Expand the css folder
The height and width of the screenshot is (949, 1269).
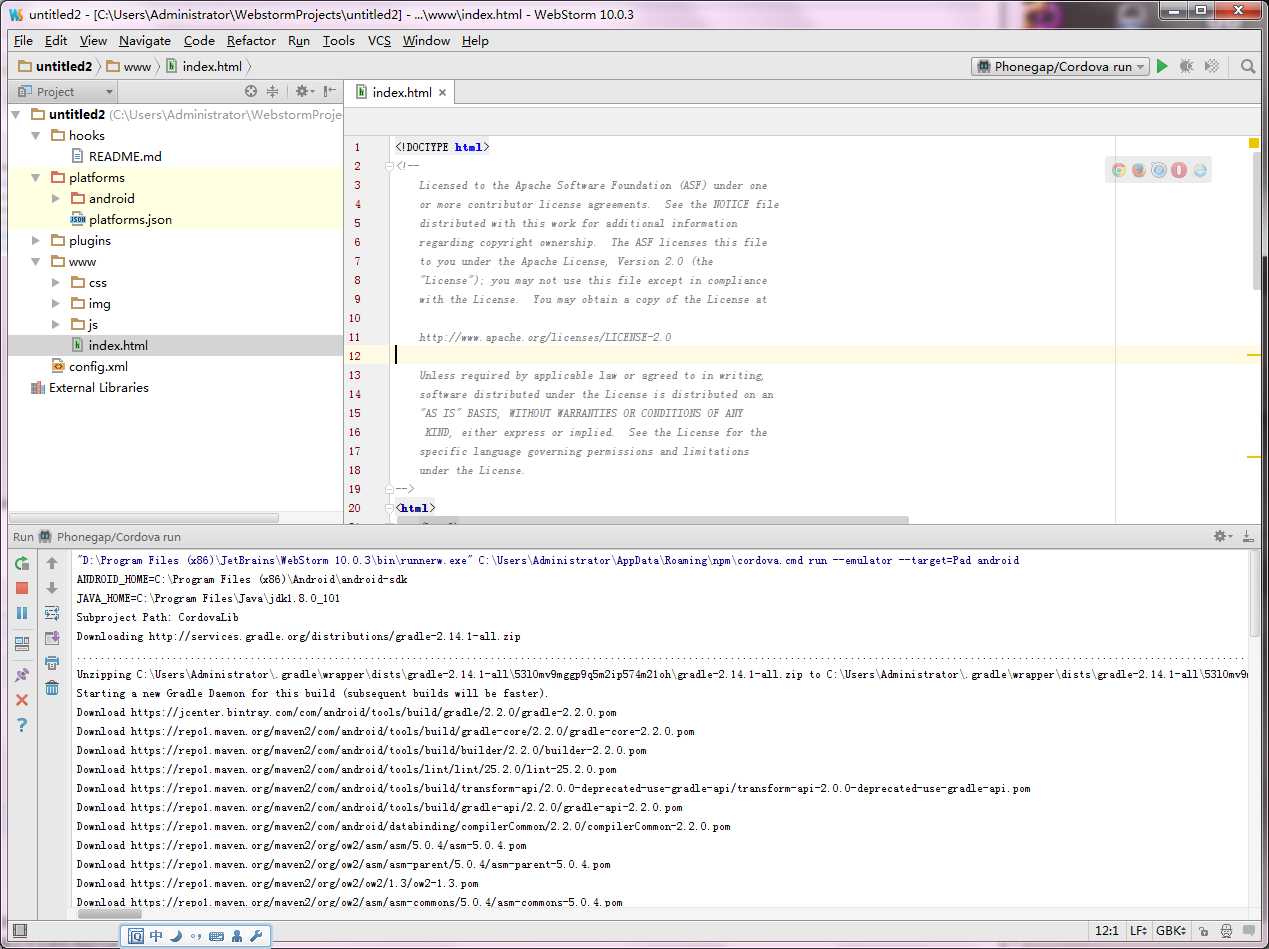click(56, 283)
